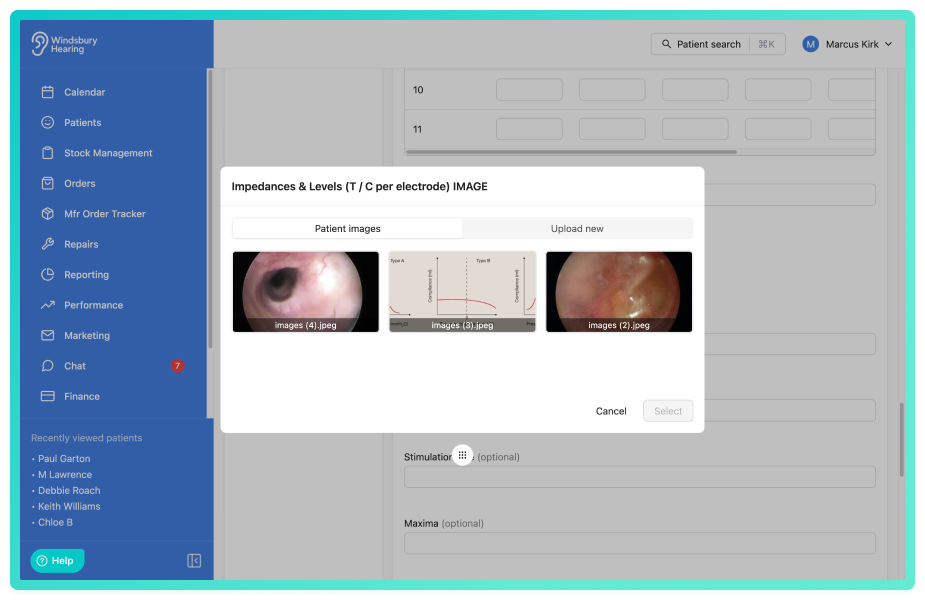
Task: Collapse the sidebar using the panel icon
Action: tap(194, 560)
